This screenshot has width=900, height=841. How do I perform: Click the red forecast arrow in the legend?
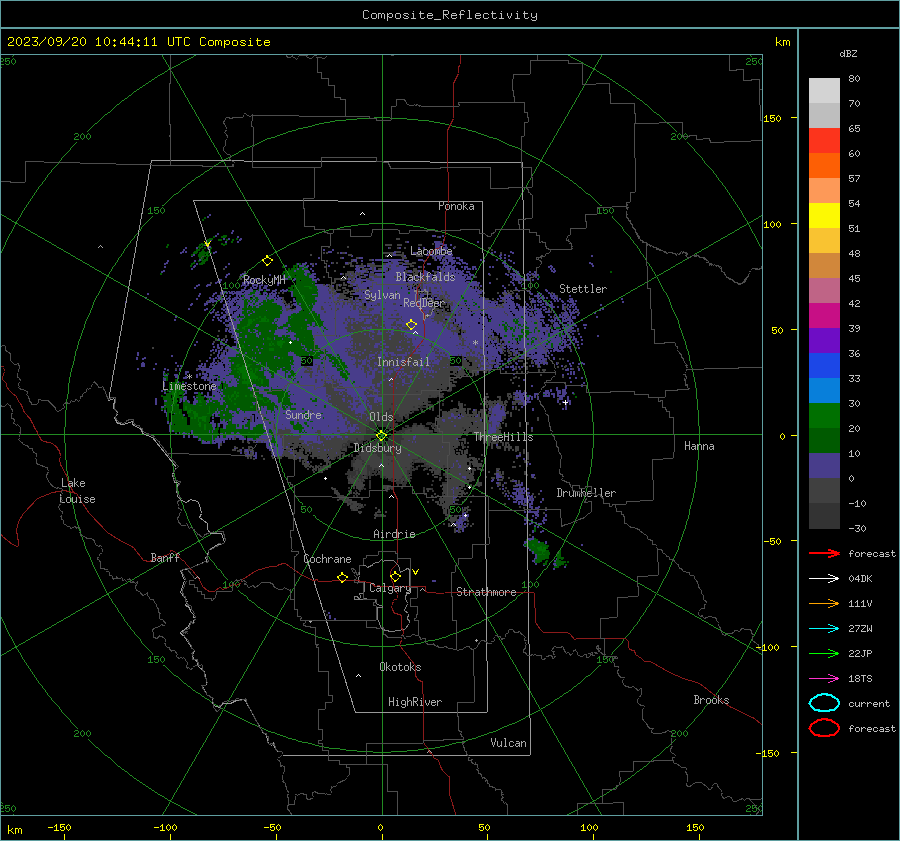click(x=824, y=553)
